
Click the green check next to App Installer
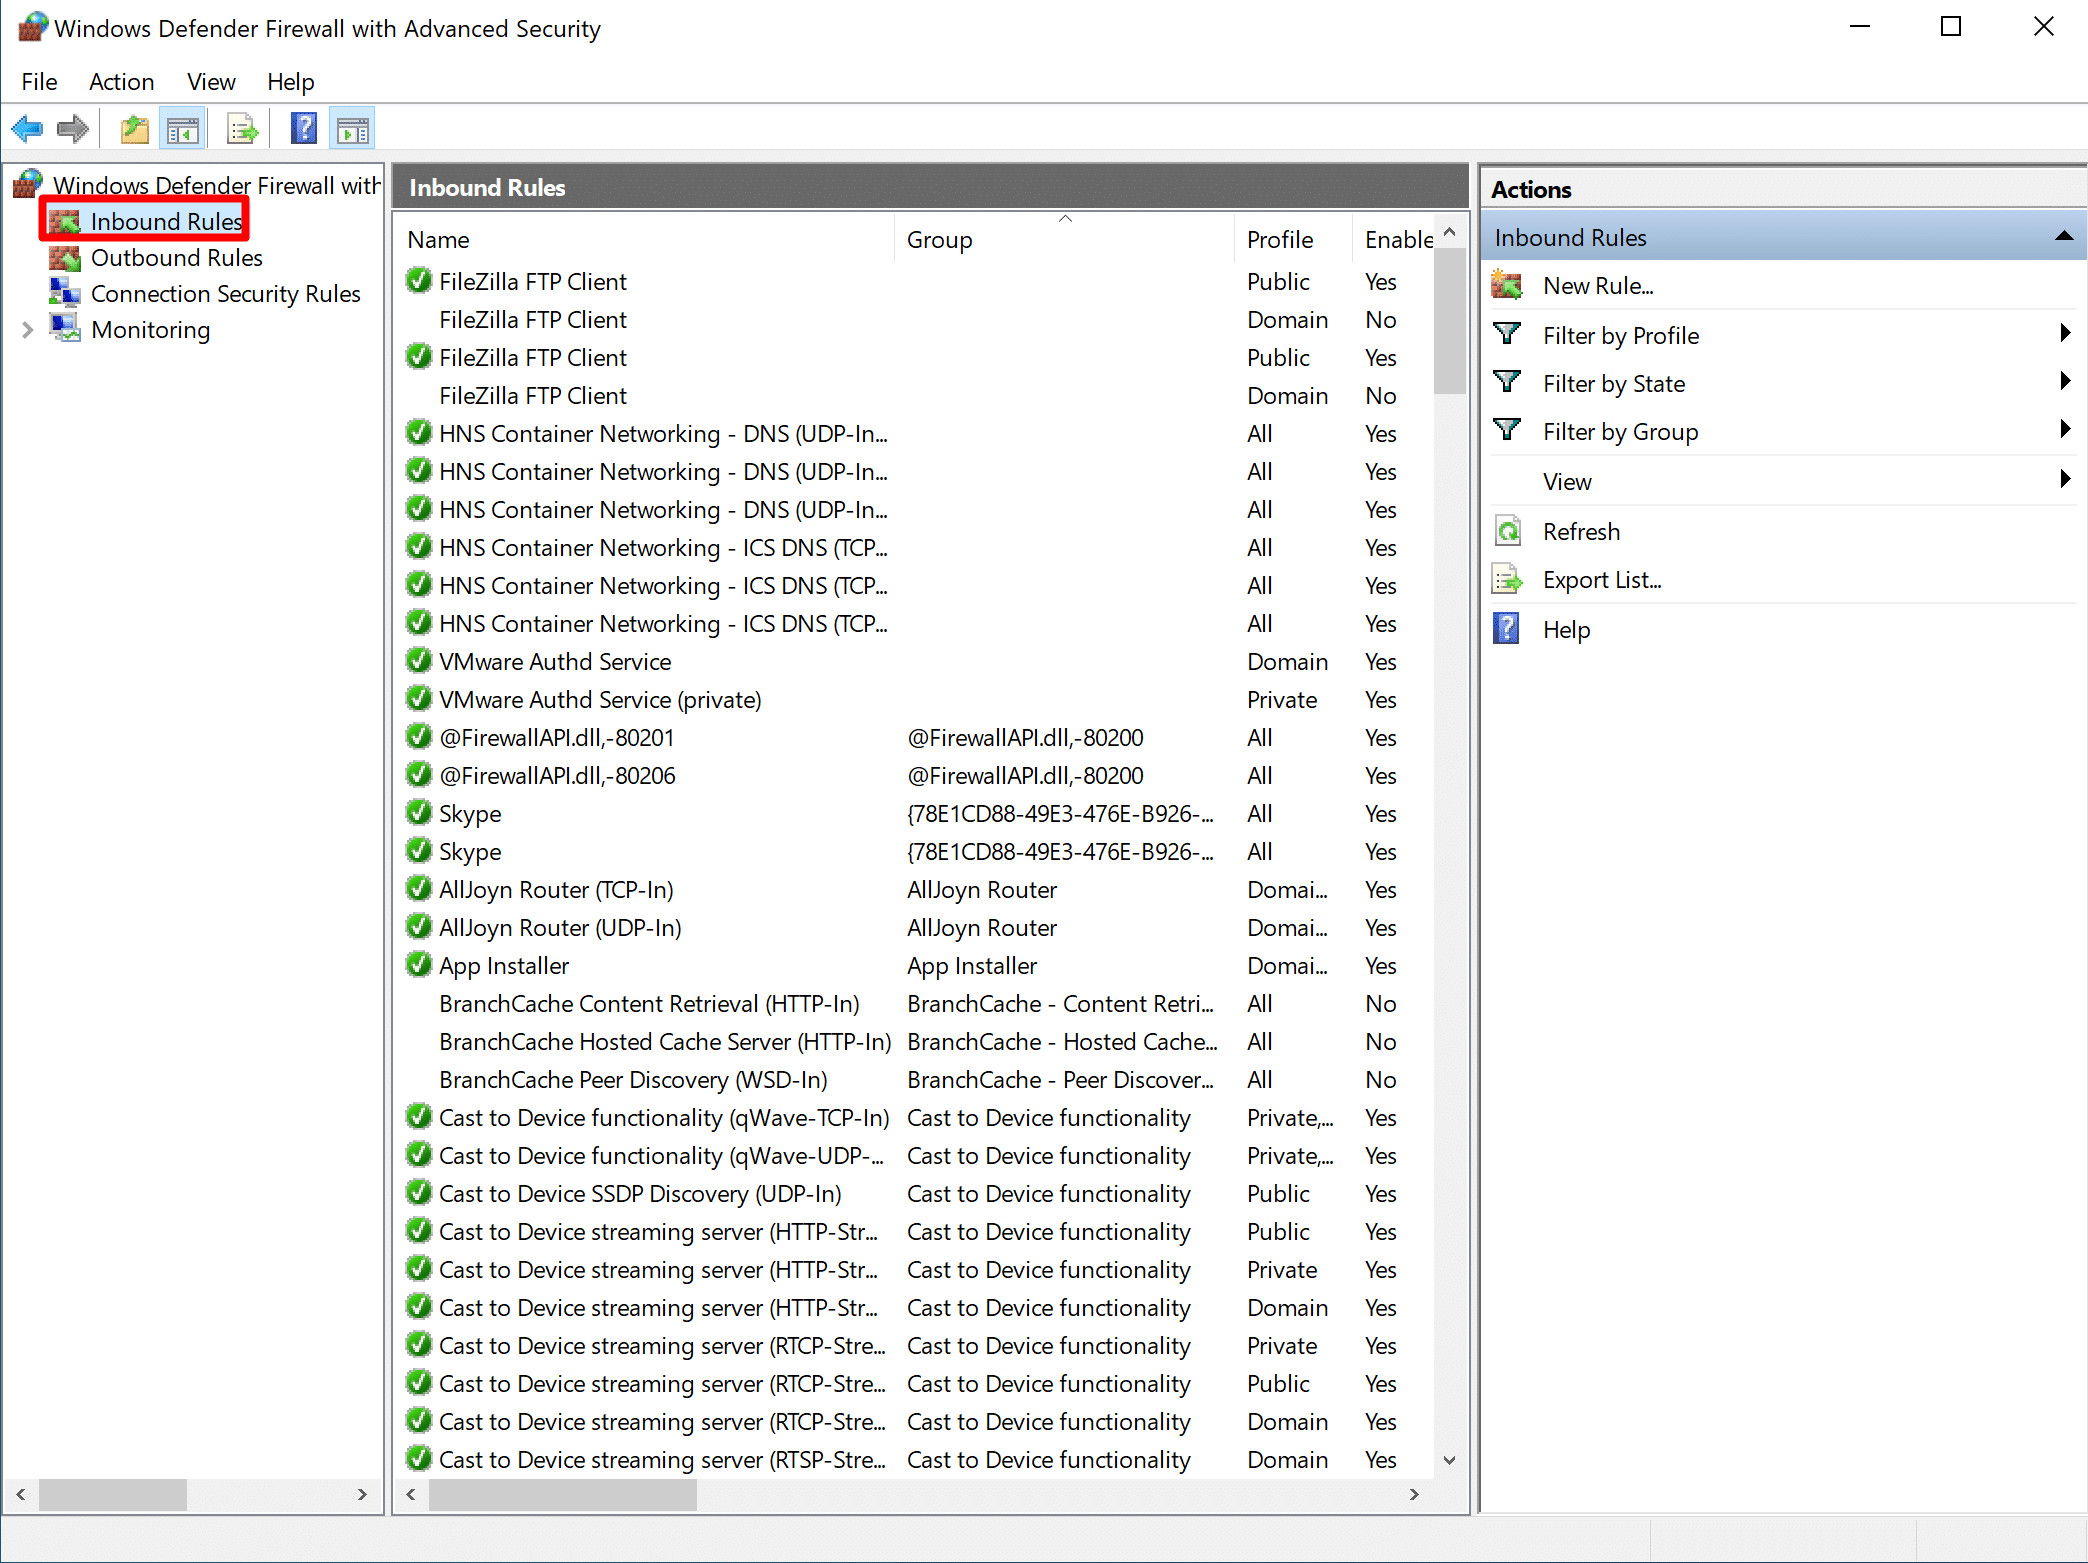(419, 965)
